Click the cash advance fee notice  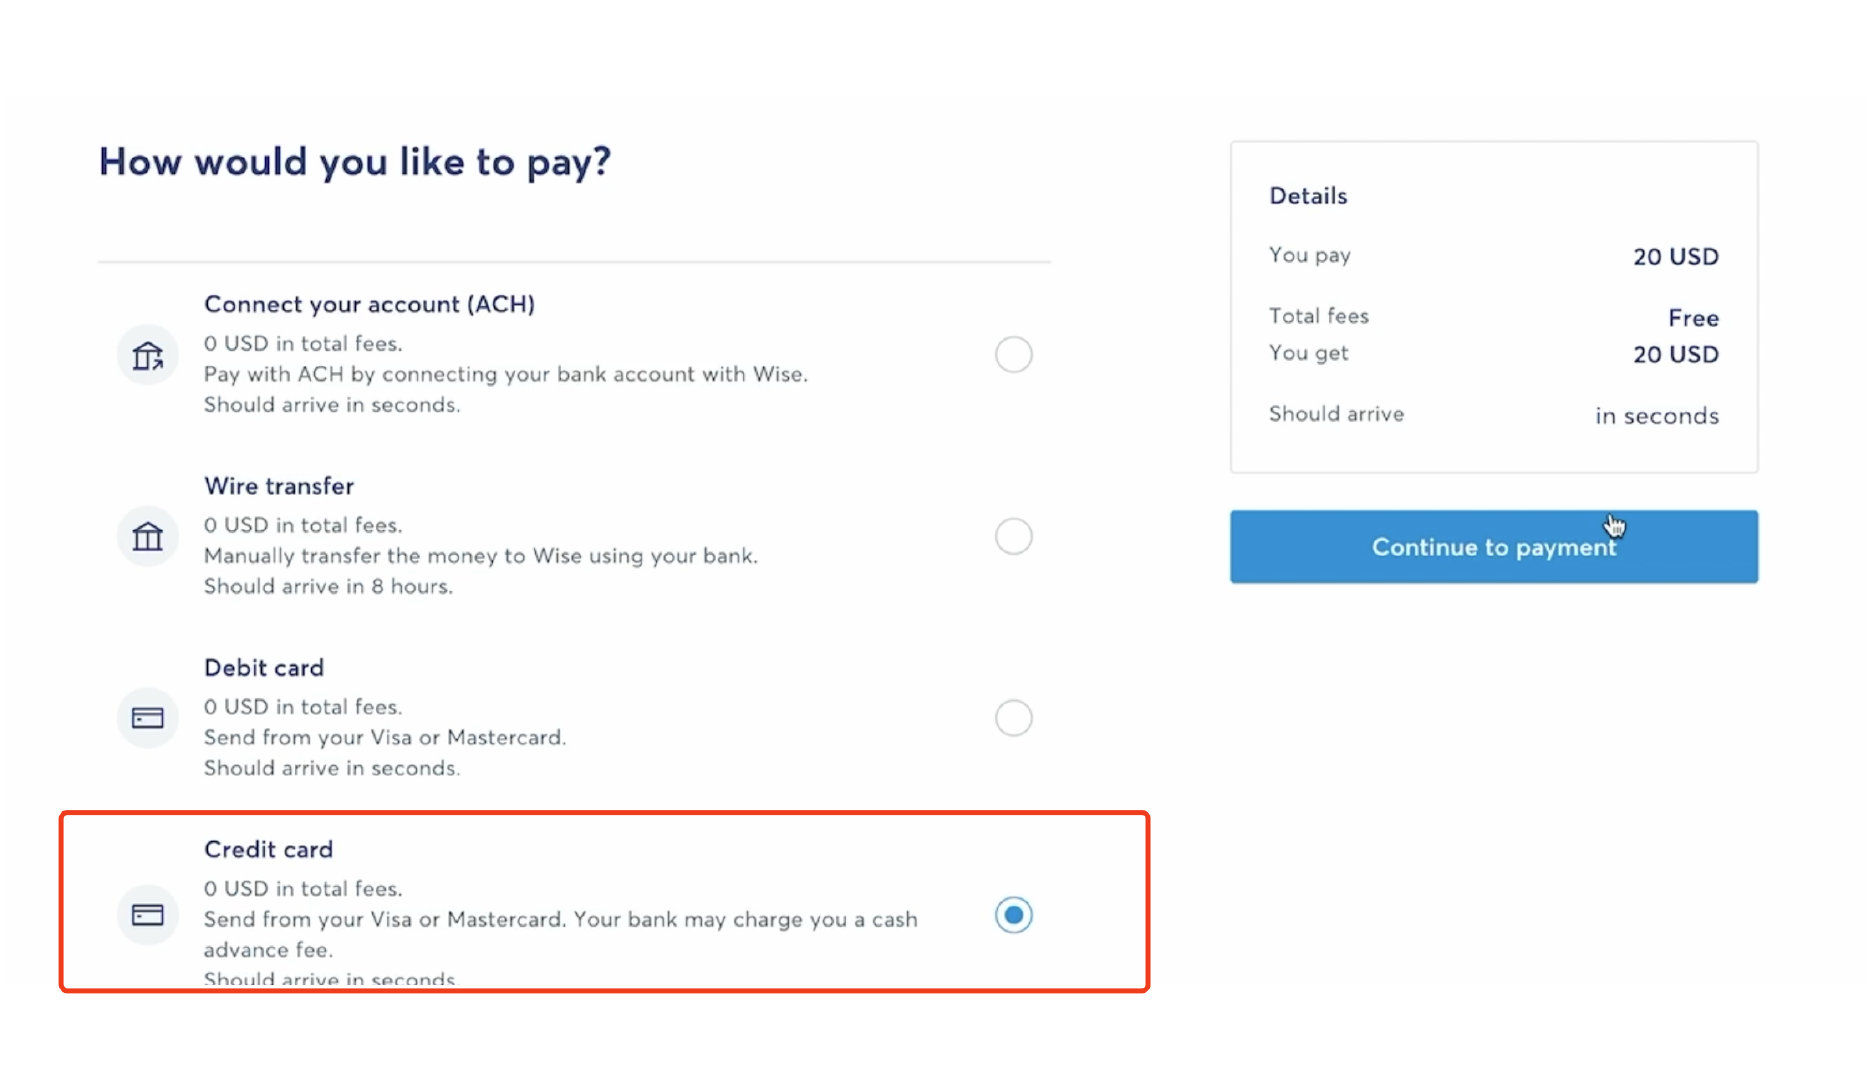point(560,934)
